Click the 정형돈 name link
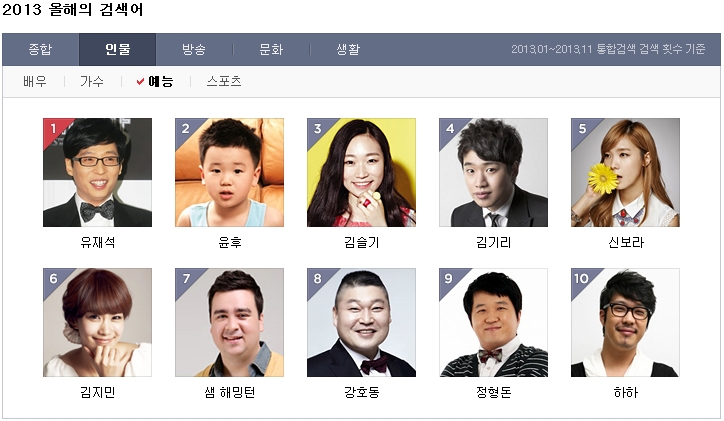 494,392
